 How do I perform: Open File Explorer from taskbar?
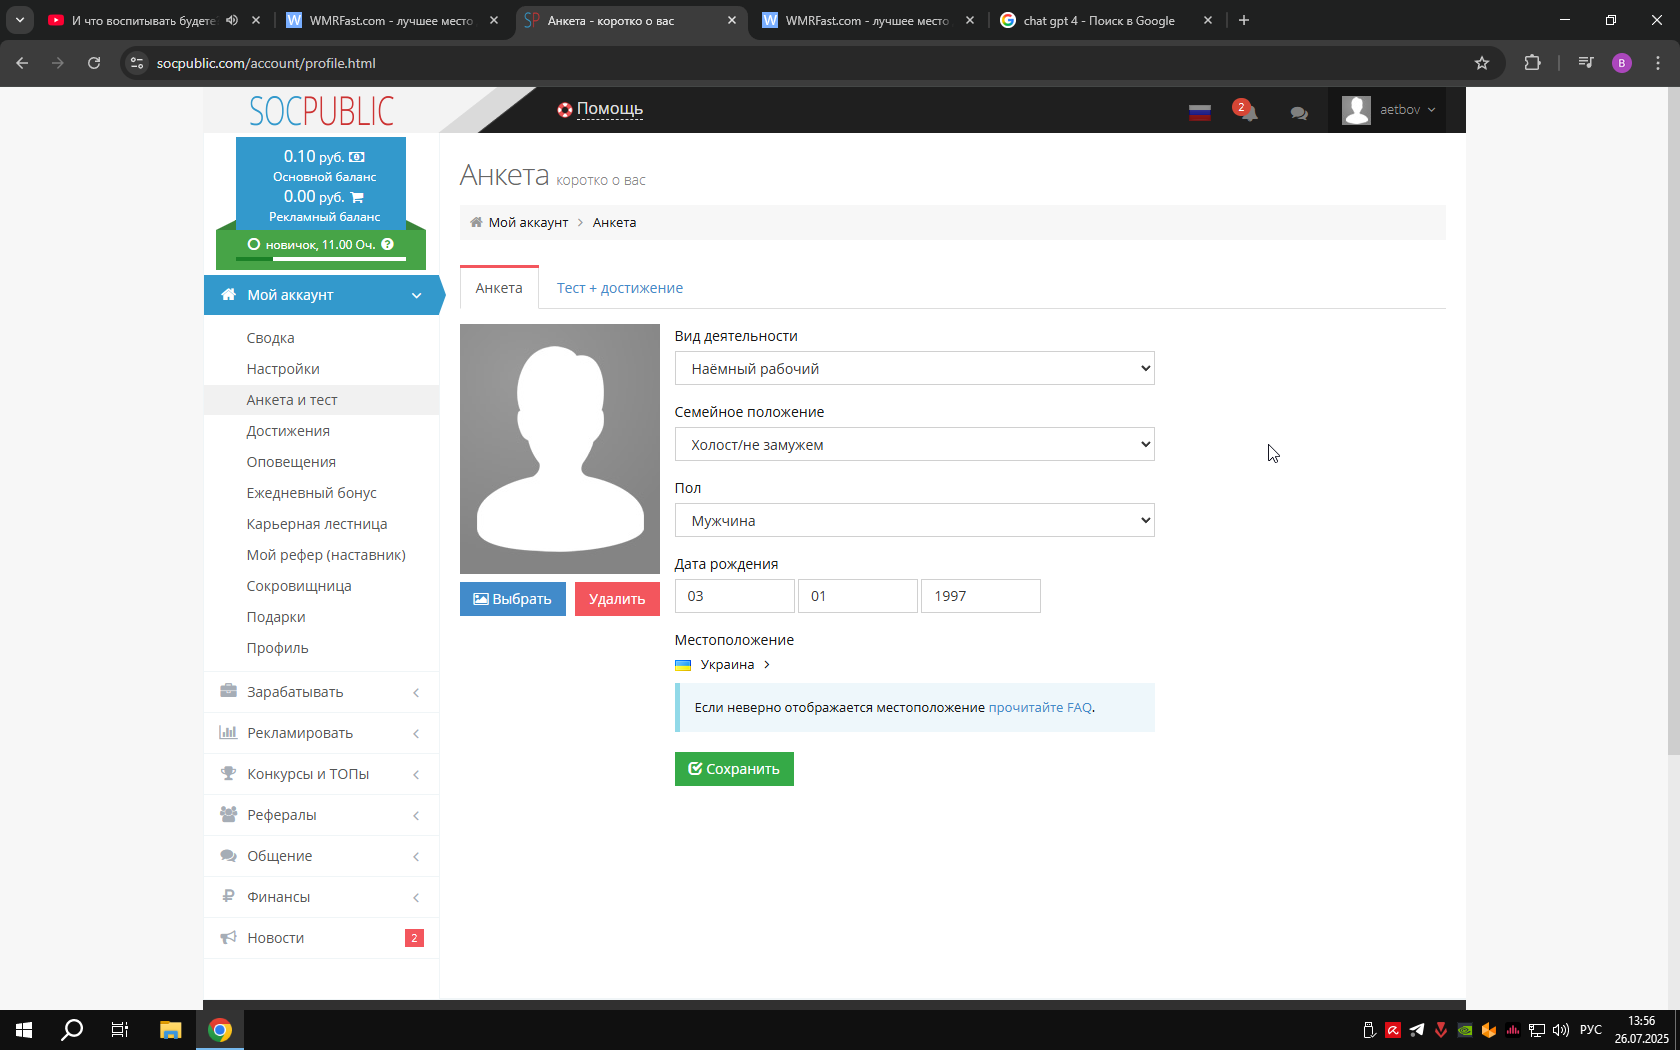coord(171,1030)
